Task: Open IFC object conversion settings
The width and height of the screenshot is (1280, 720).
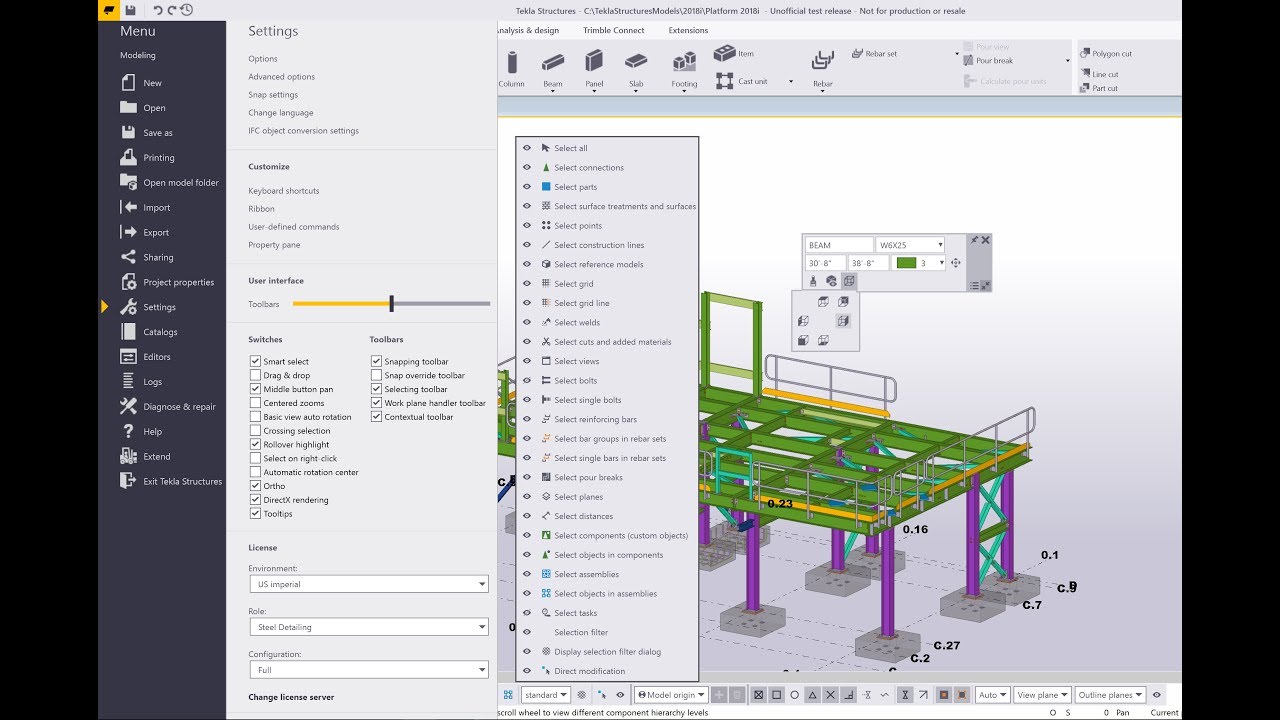Action: [304, 131]
